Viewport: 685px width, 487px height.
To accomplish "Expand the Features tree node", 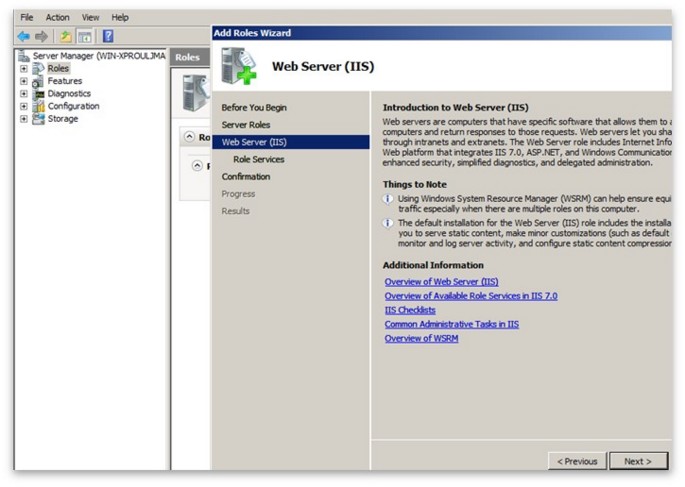I will (24, 81).
